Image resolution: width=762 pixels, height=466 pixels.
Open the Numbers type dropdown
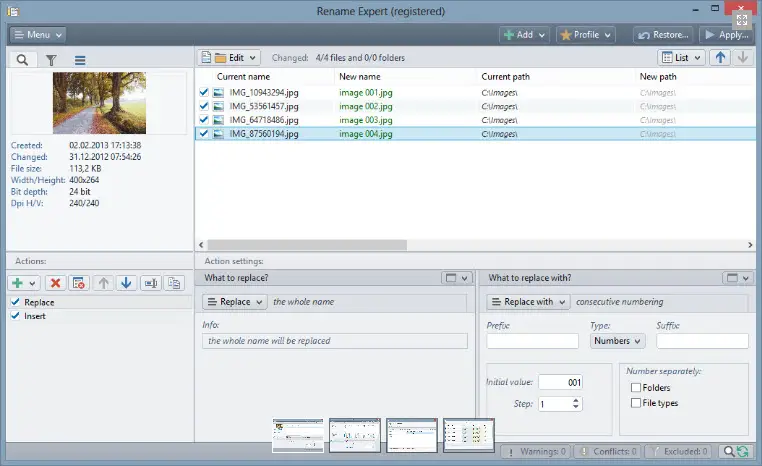(x=617, y=341)
